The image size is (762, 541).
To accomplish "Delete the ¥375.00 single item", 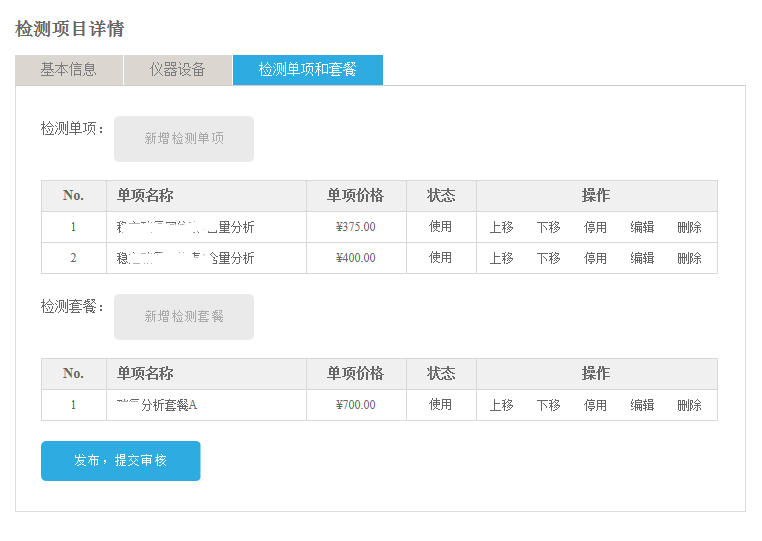I will pos(689,227).
